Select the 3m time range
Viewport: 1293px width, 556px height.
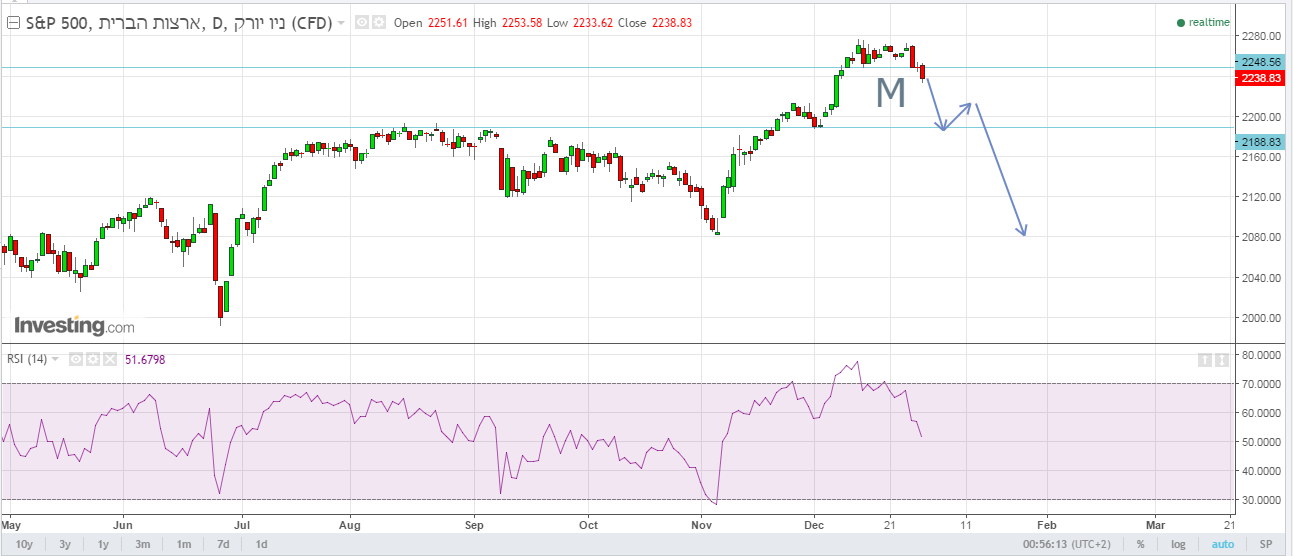[x=143, y=544]
